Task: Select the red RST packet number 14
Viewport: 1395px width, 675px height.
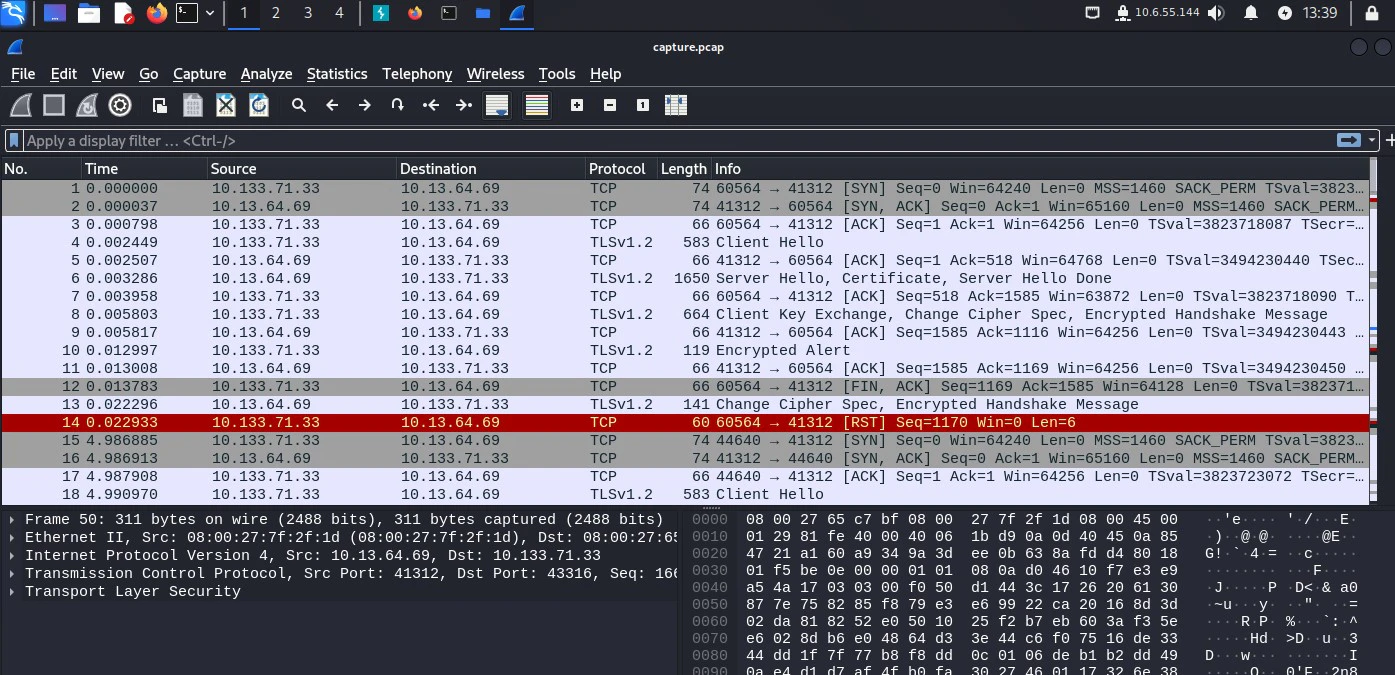Action: tap(400, 422)
